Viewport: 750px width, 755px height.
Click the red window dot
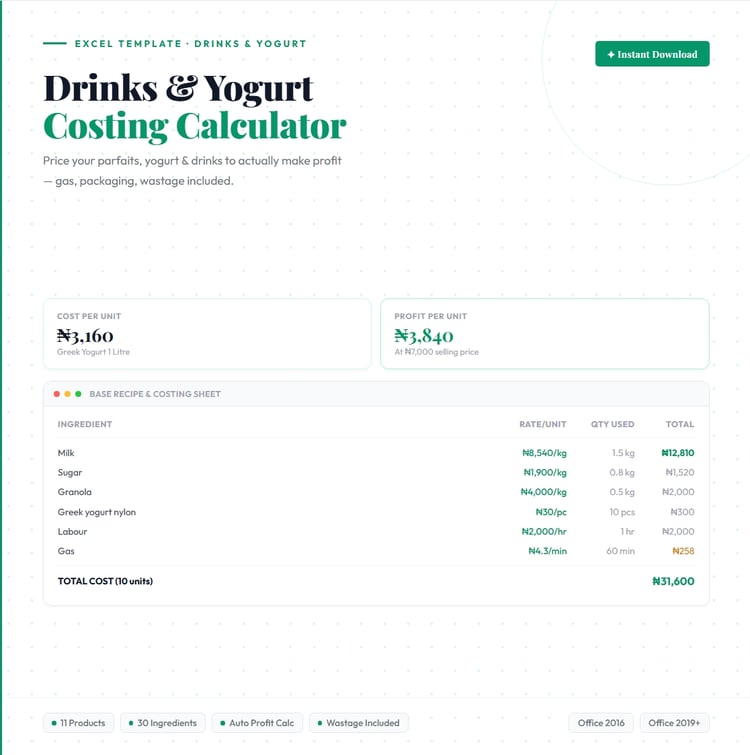(x=57, y=394)
